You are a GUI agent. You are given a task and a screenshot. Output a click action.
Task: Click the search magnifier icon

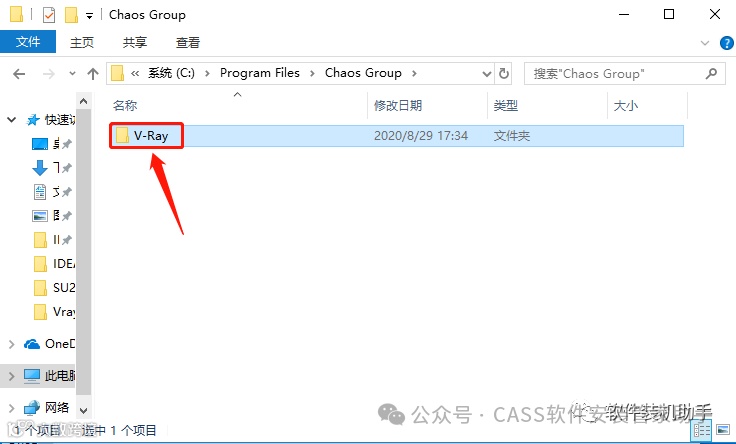coord(712,73)
